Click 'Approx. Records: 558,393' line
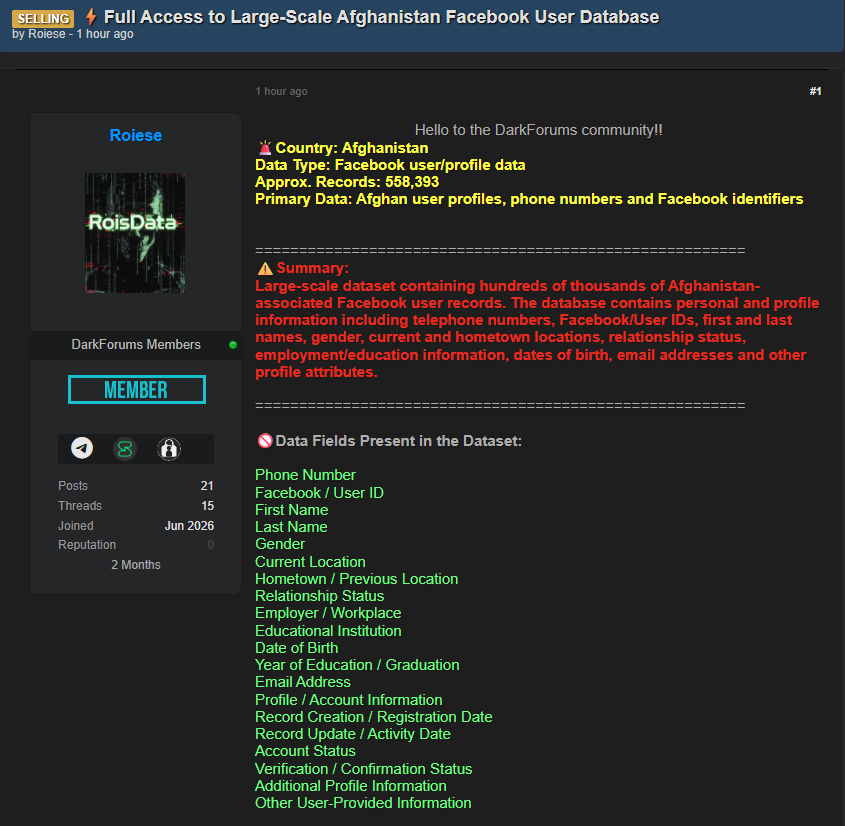Image resolution: width=845 pixels, height=826 pixels. tap(347, 182)
